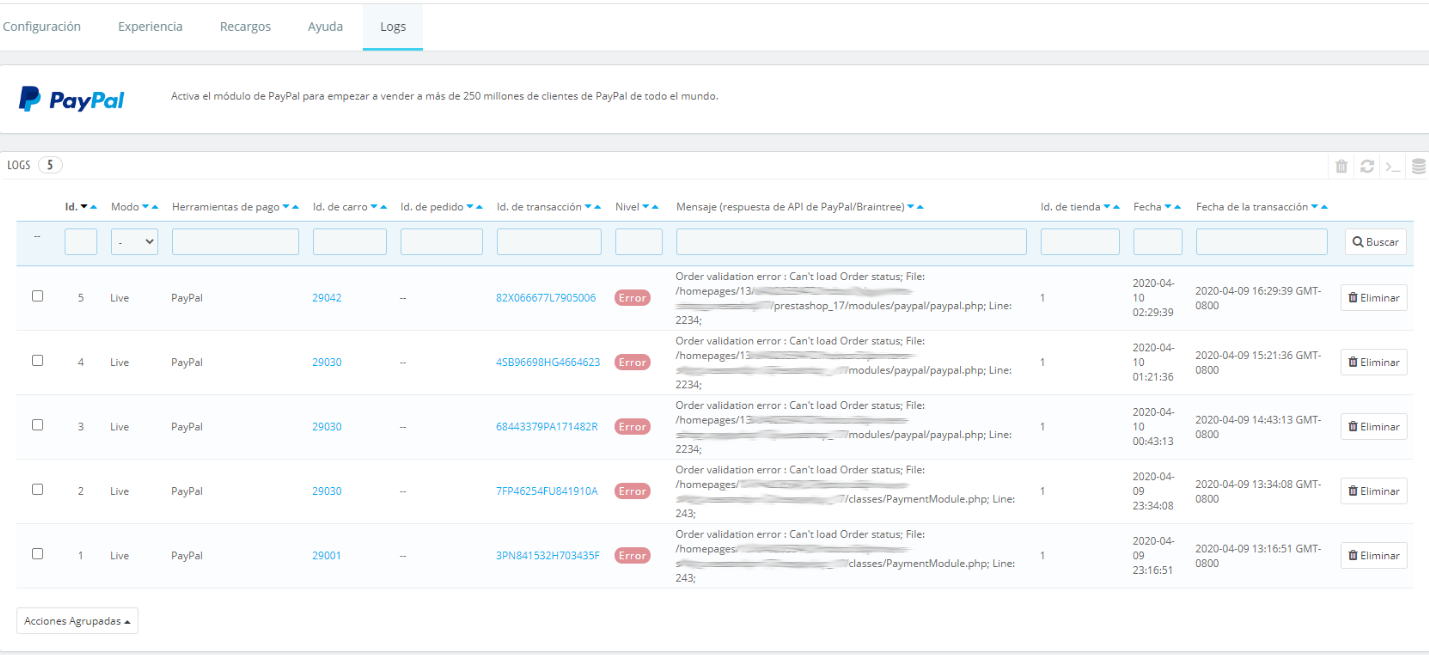Open transaction 68443379PA171482R
Image resolution: width=1429 pixels, height=655 pixels.
[x=547, y=427]
